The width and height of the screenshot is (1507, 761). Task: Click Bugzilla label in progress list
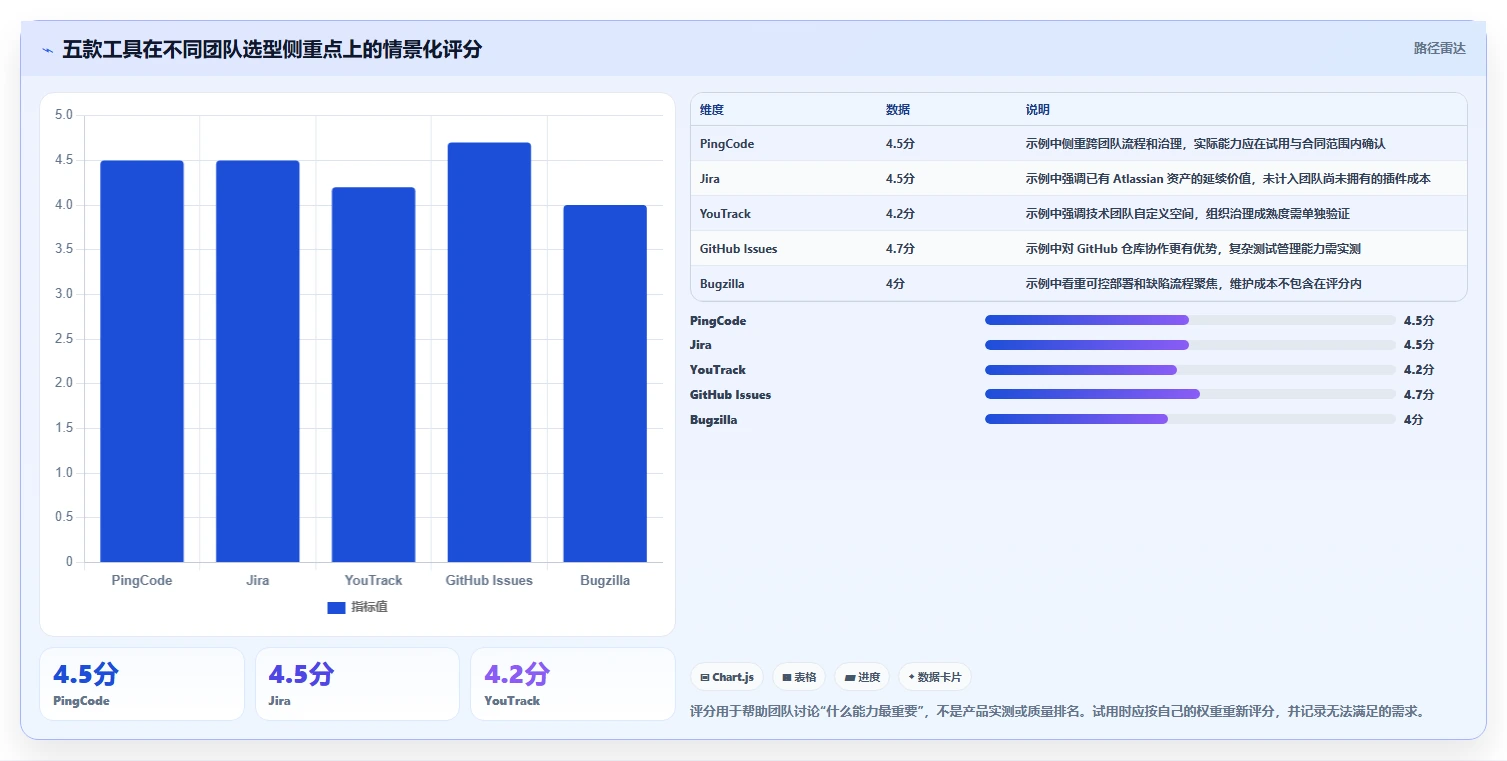pyautogui.click(x=714, y=420)
